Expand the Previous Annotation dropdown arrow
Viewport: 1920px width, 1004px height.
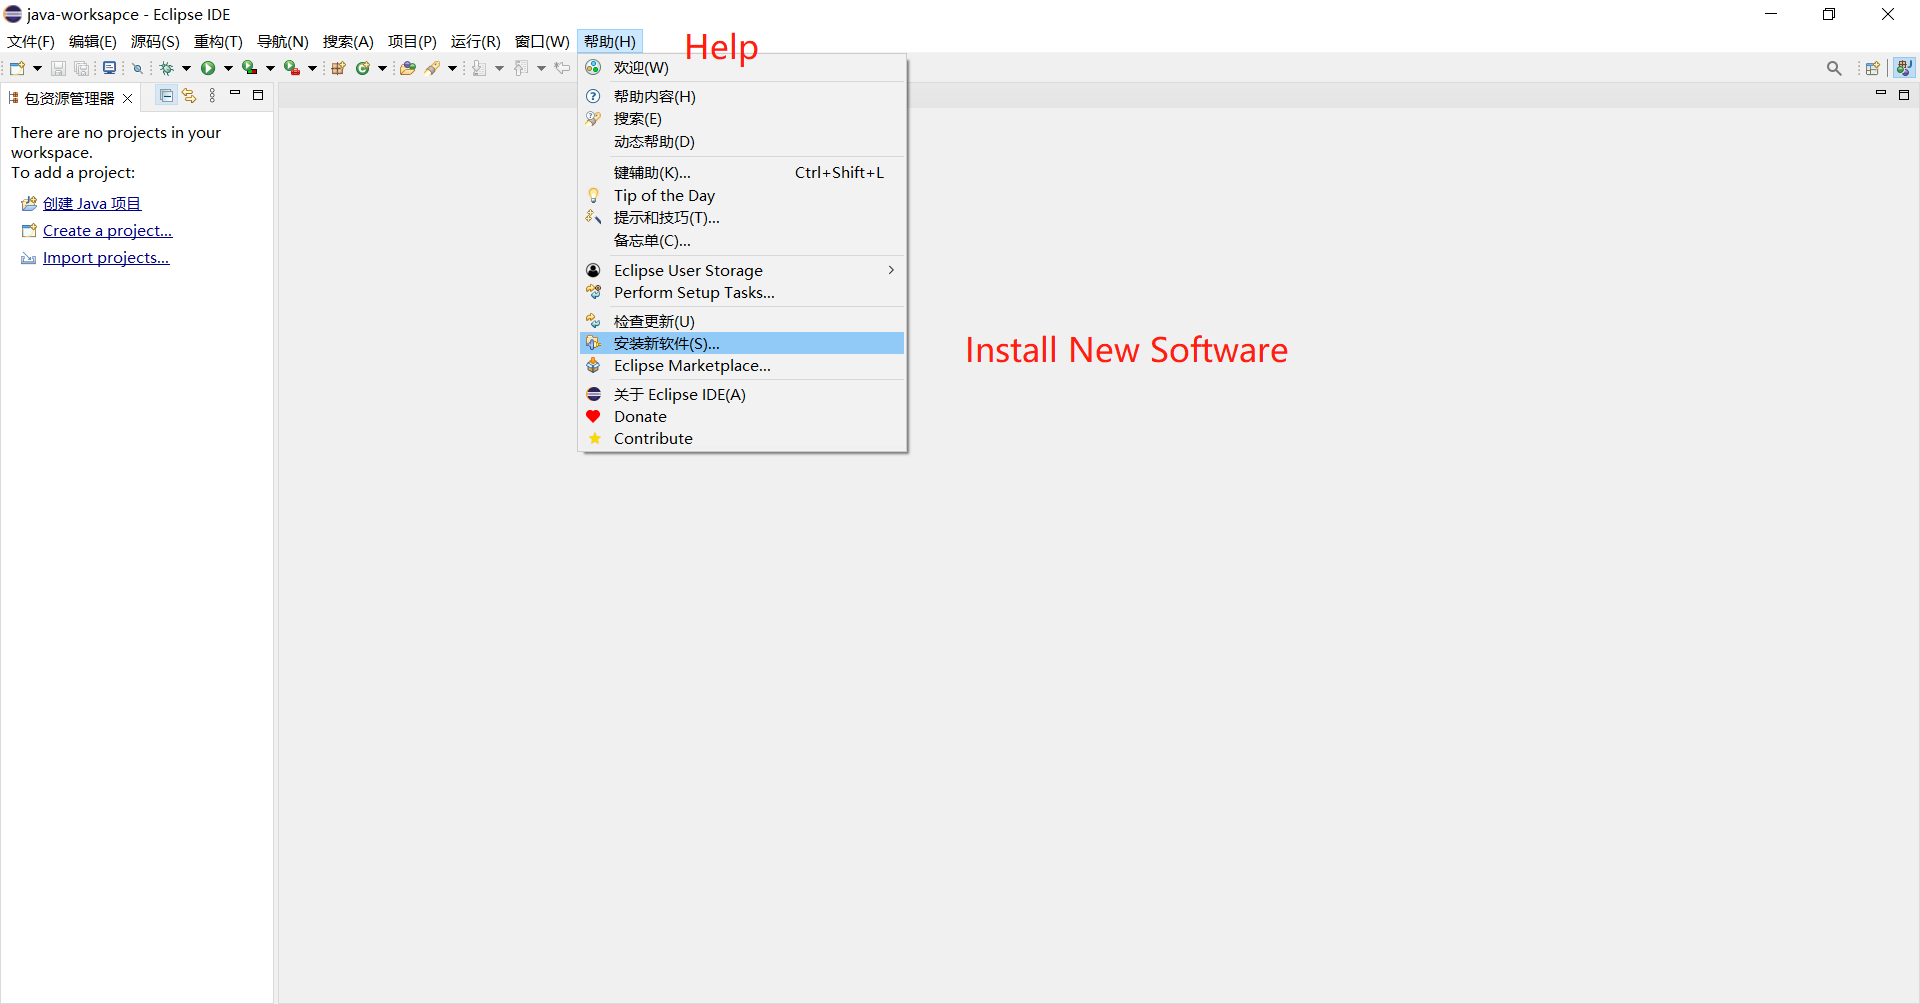pyautogui.click(x=541, y=68)
